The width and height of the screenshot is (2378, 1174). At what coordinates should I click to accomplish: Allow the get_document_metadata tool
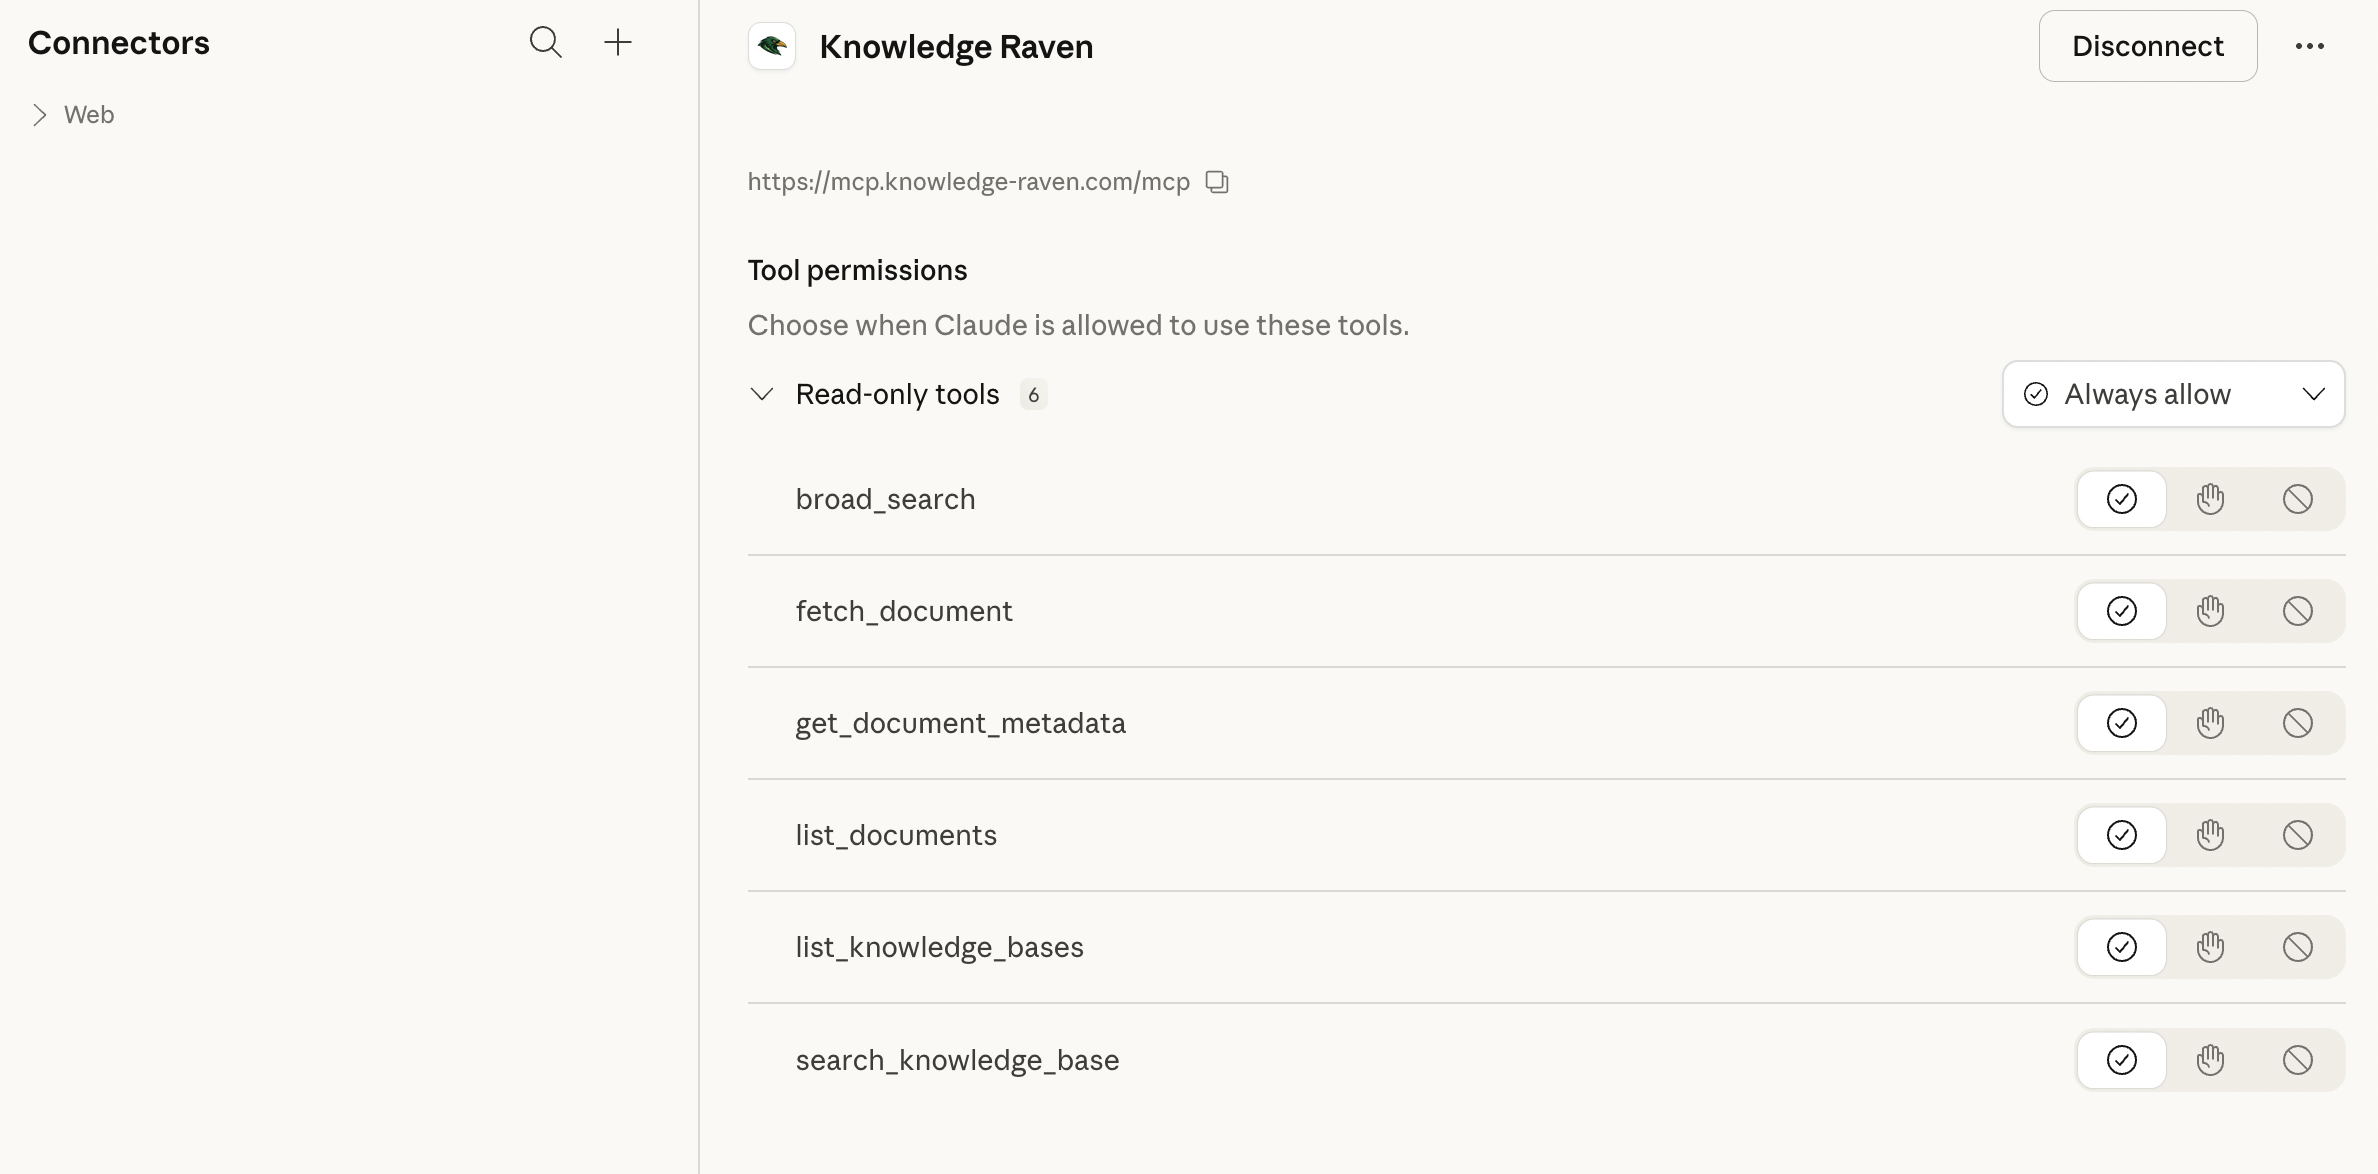pyautogui.click(x=2122, y=723)
